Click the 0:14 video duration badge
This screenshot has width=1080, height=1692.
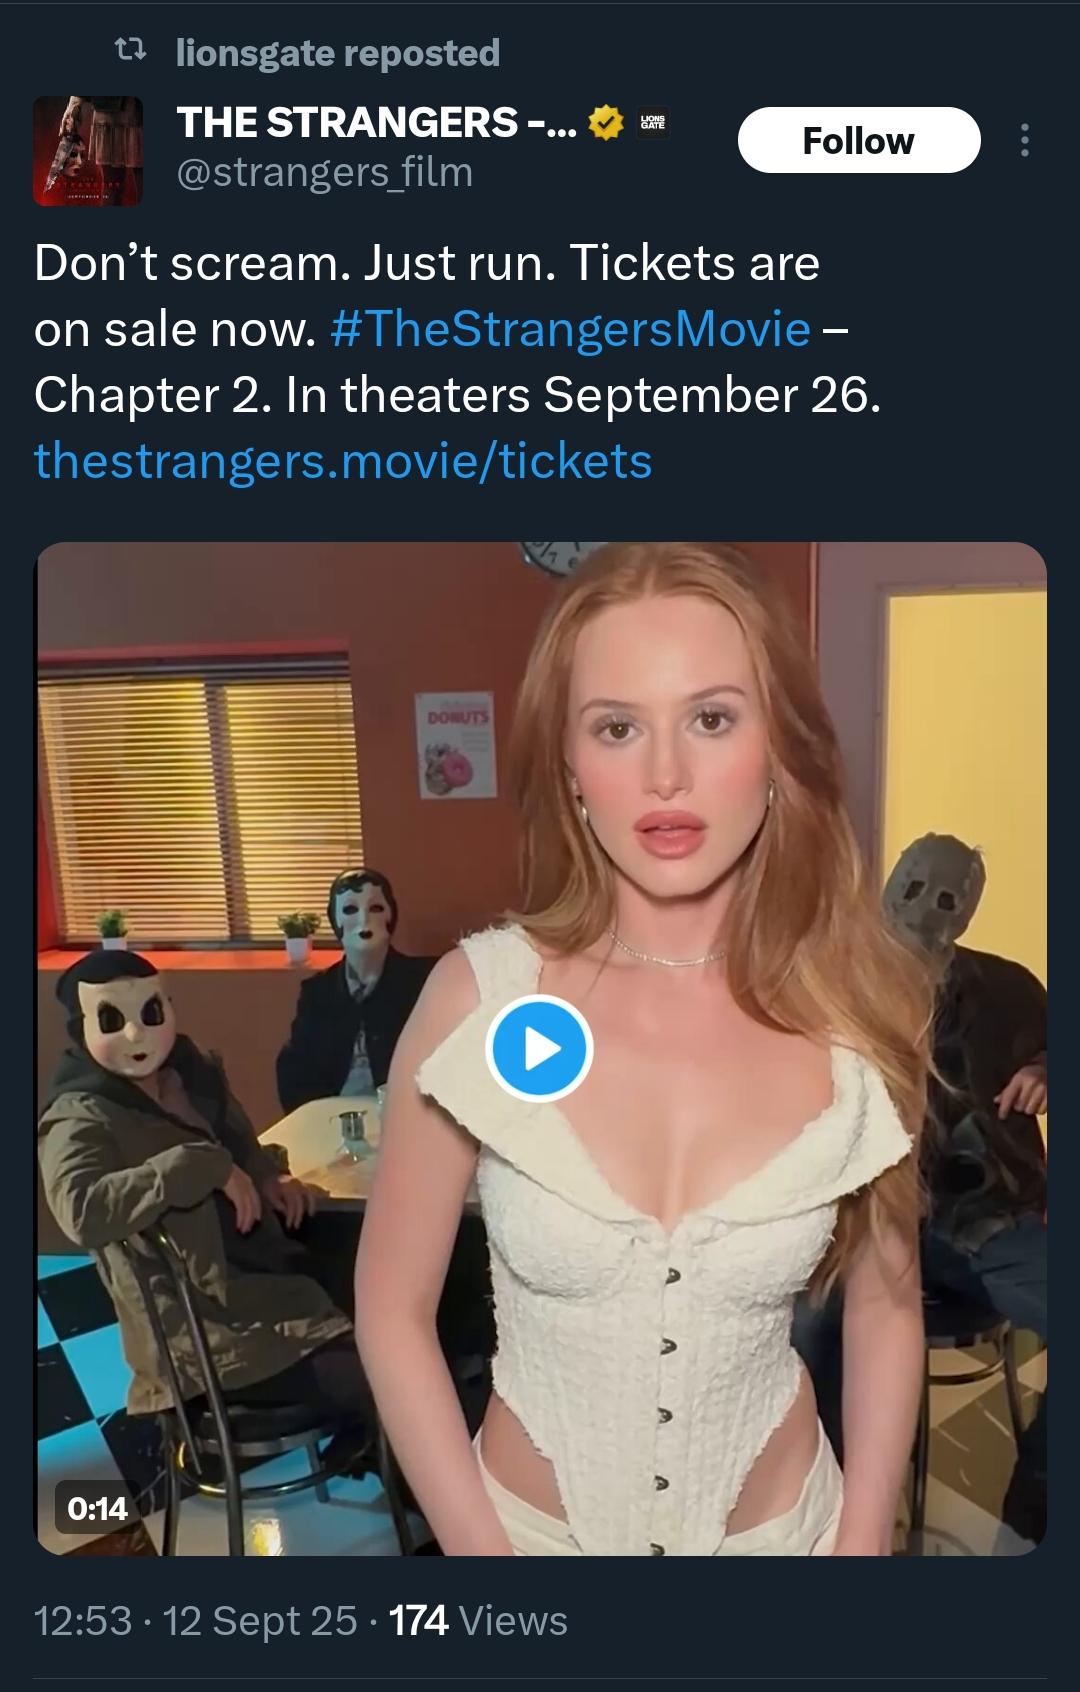click(x=98, y=1507)
